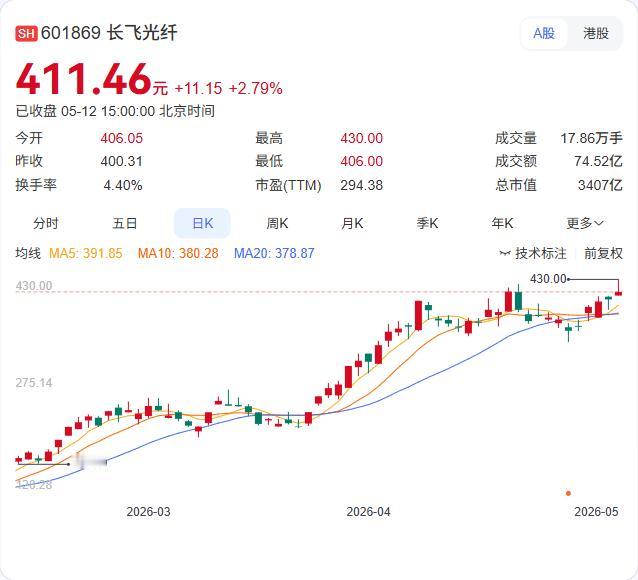Click the 市盈(TTM) value 294.38

(362, 186)
